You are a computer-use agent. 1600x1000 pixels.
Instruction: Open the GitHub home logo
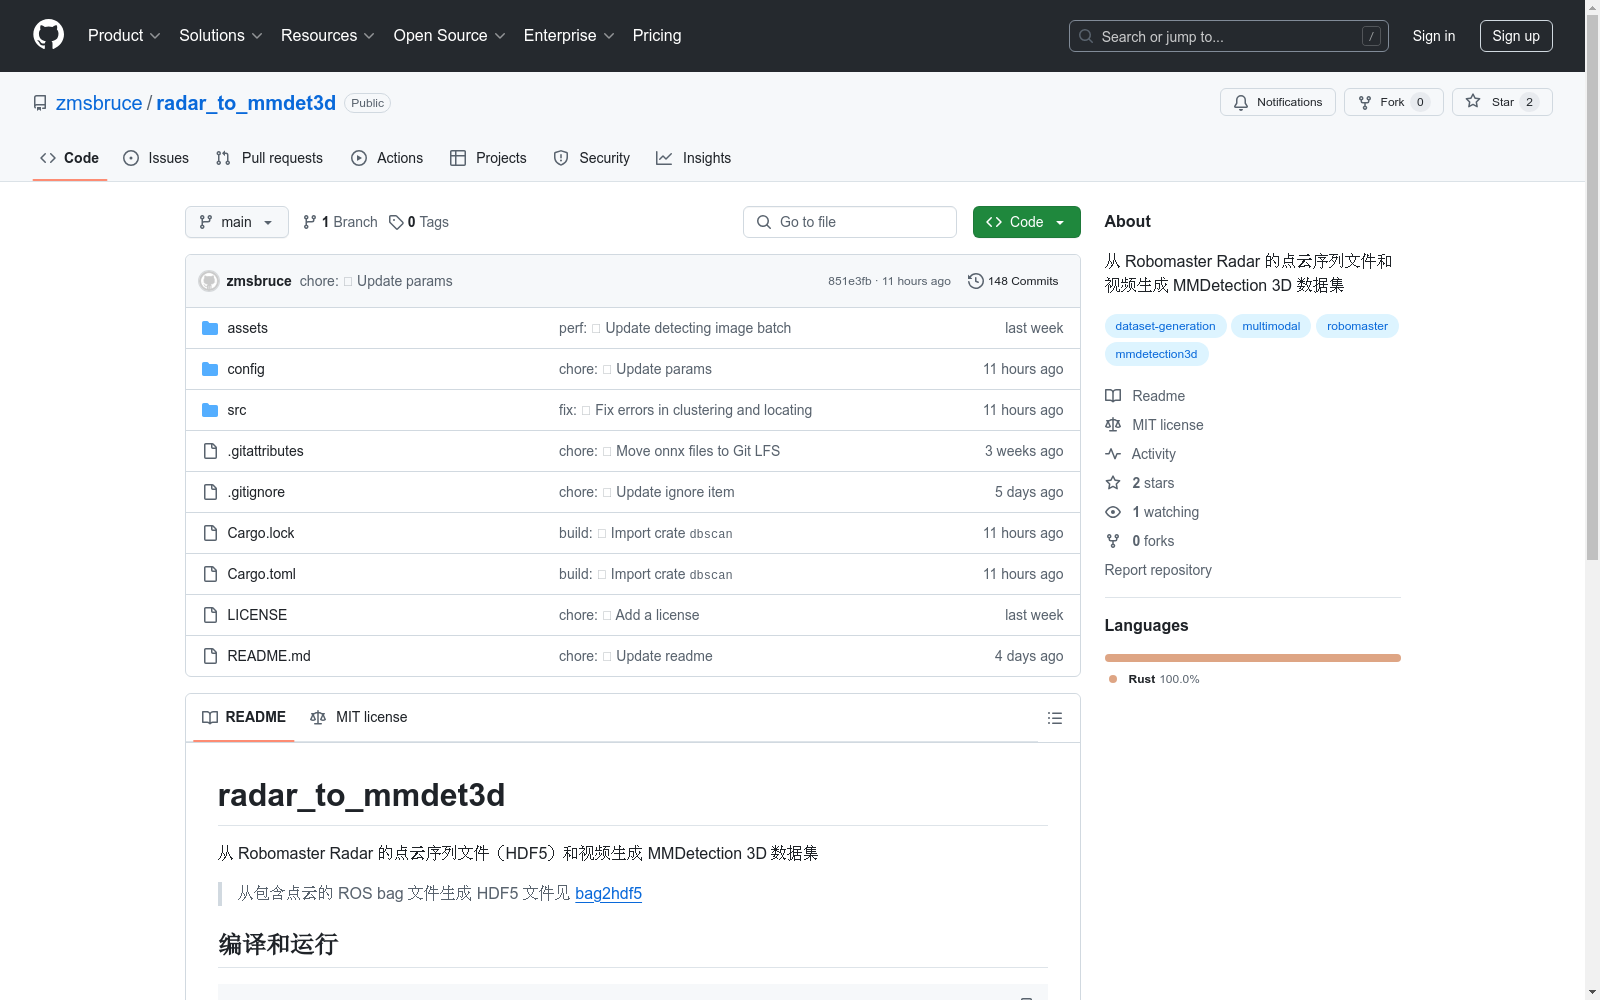tap(48, 35)
